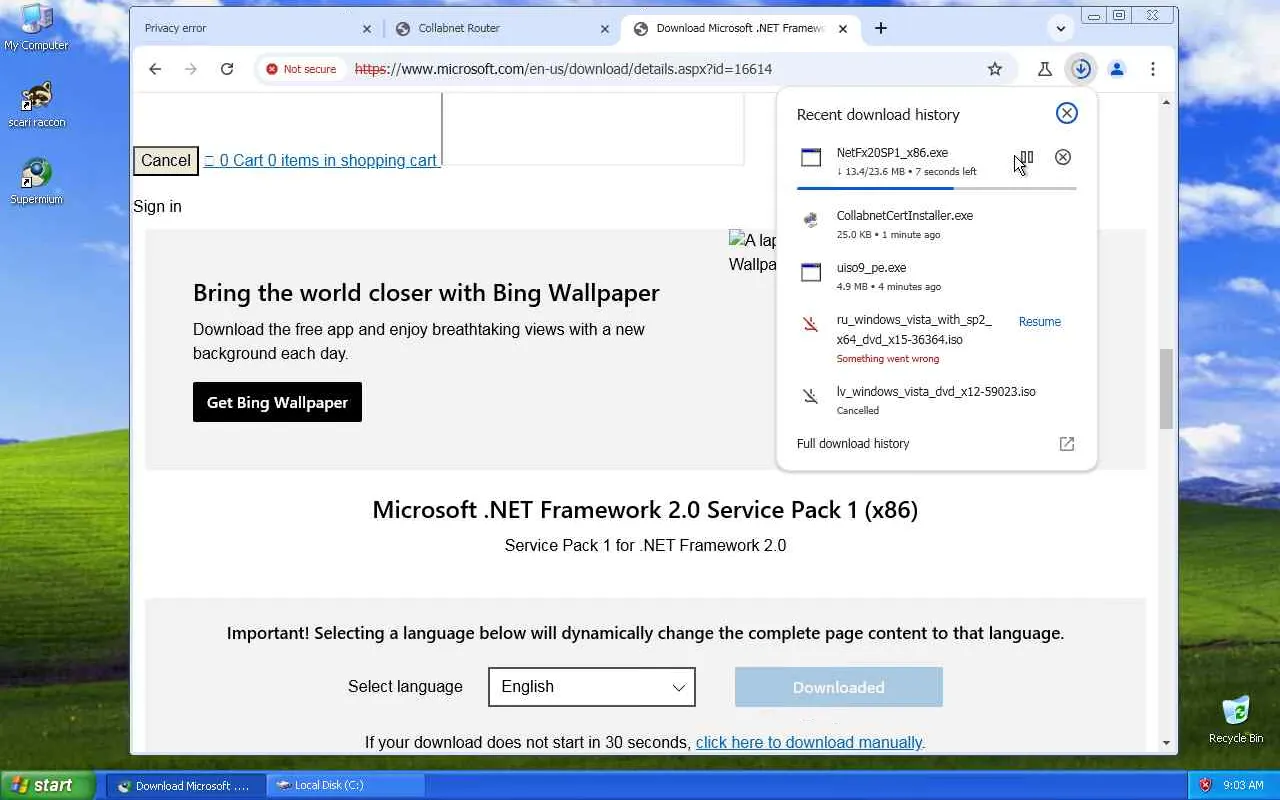Click the uiso9_pe.exe file icon
This screenshot has width=1280, height=800.
[811, 272]
